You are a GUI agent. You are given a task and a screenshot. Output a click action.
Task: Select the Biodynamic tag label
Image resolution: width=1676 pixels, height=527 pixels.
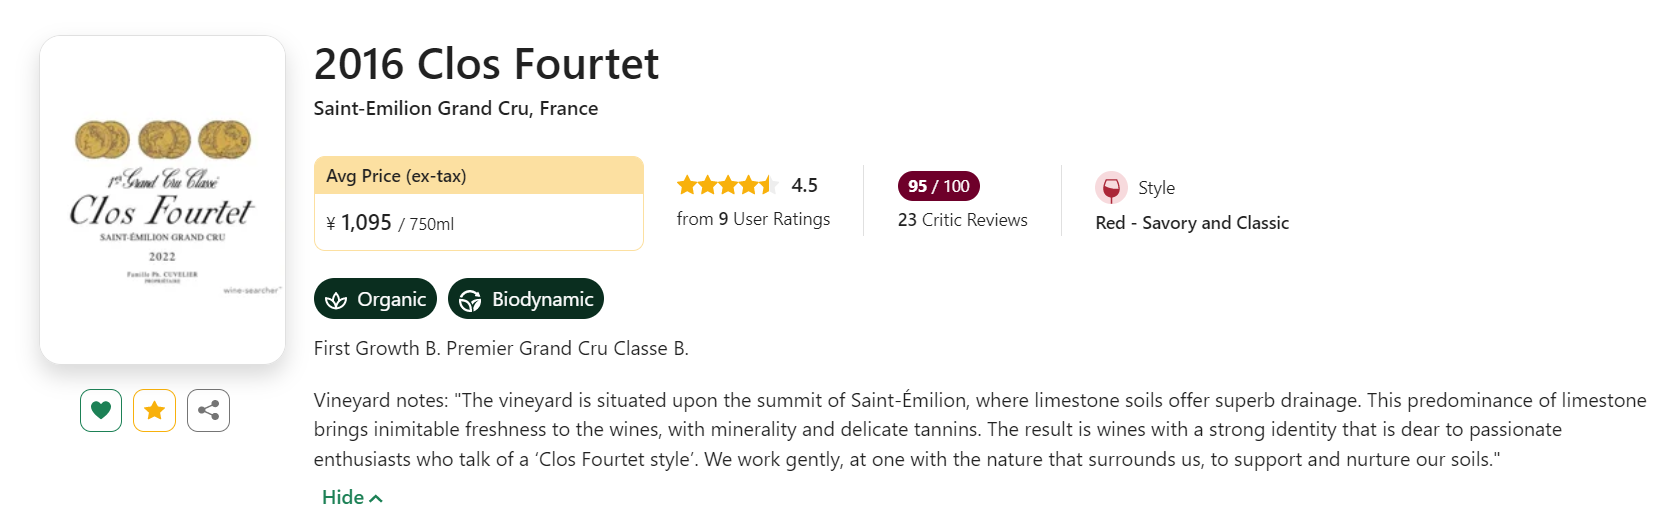click(542, 299)
